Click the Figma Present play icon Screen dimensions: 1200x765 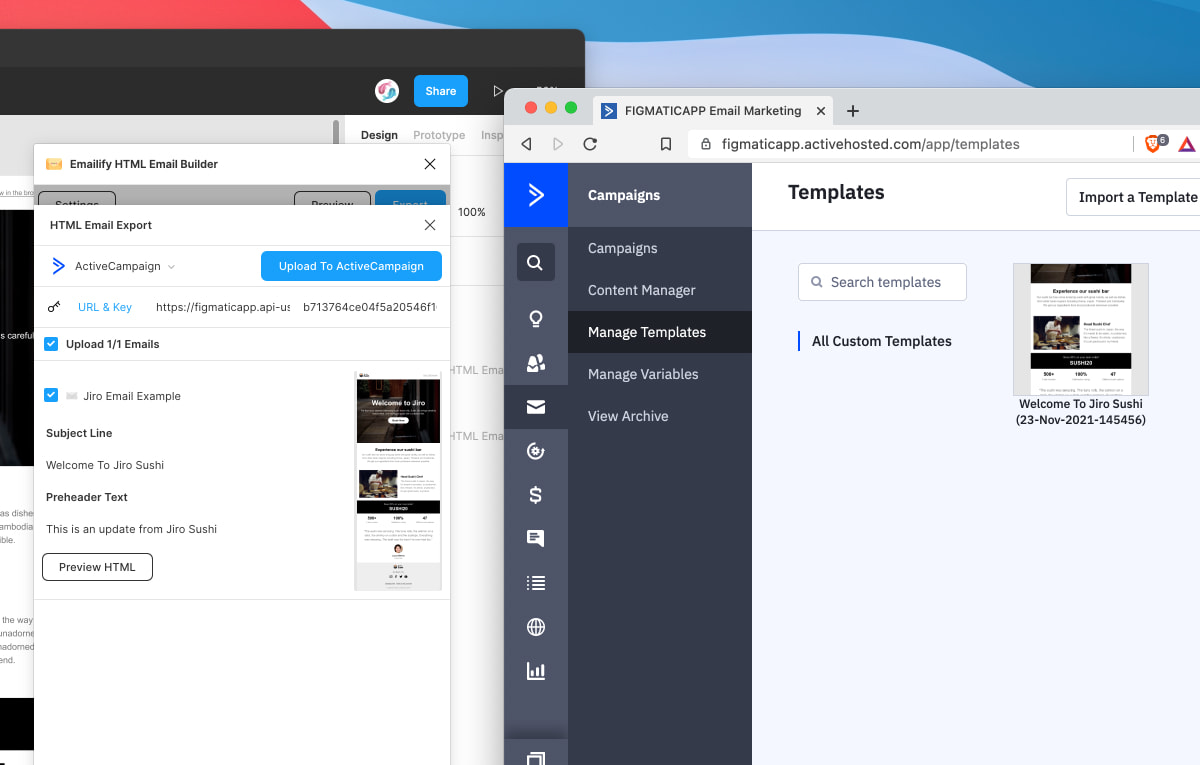point(498,91)
